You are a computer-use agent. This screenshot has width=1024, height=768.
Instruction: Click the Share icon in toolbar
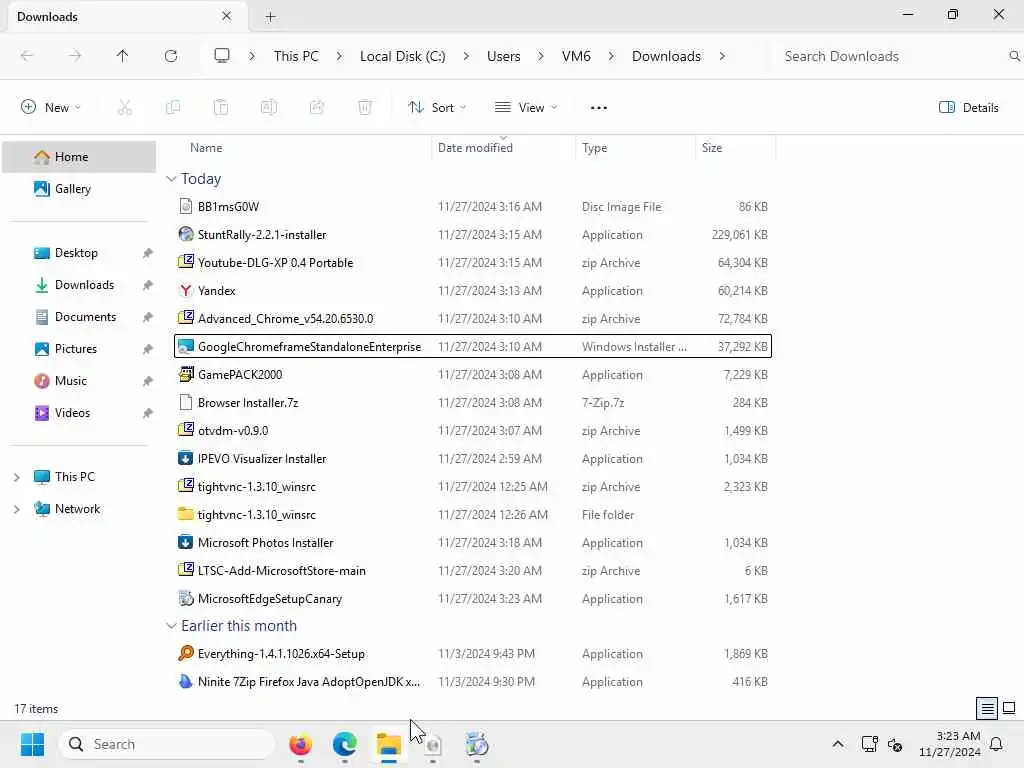317,107
